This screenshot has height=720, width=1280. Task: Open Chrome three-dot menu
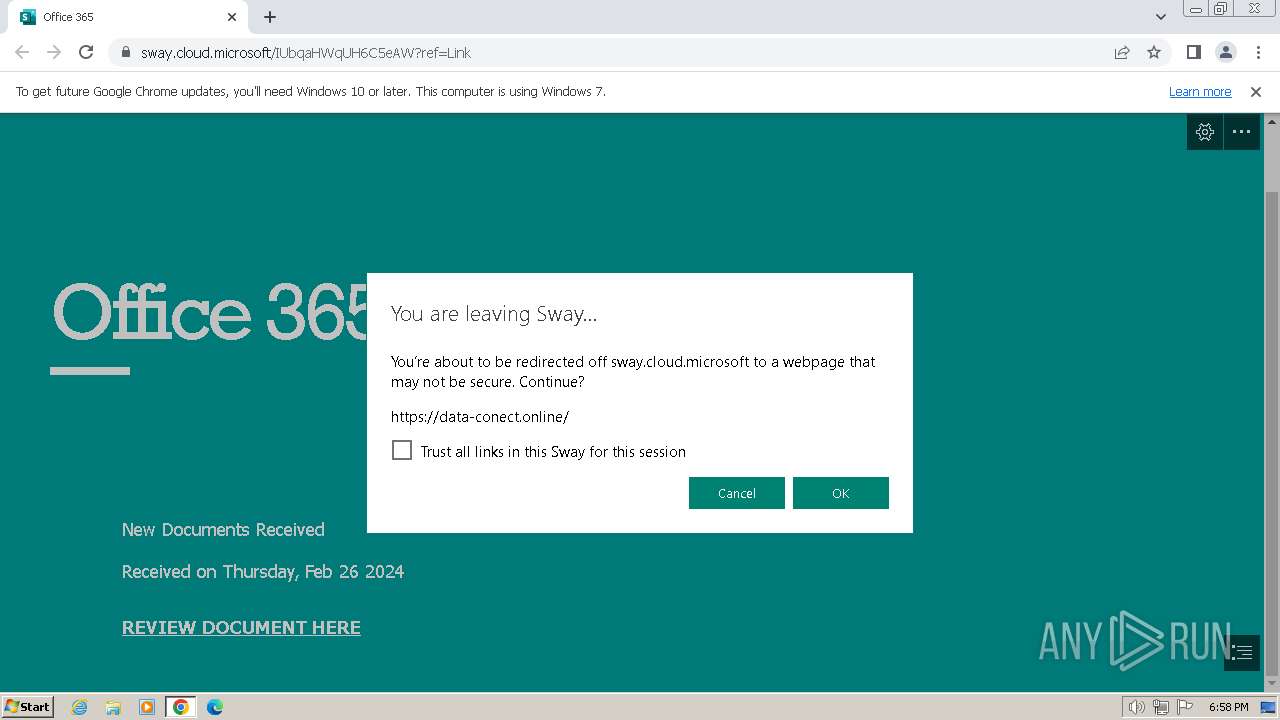[1257, 53]
